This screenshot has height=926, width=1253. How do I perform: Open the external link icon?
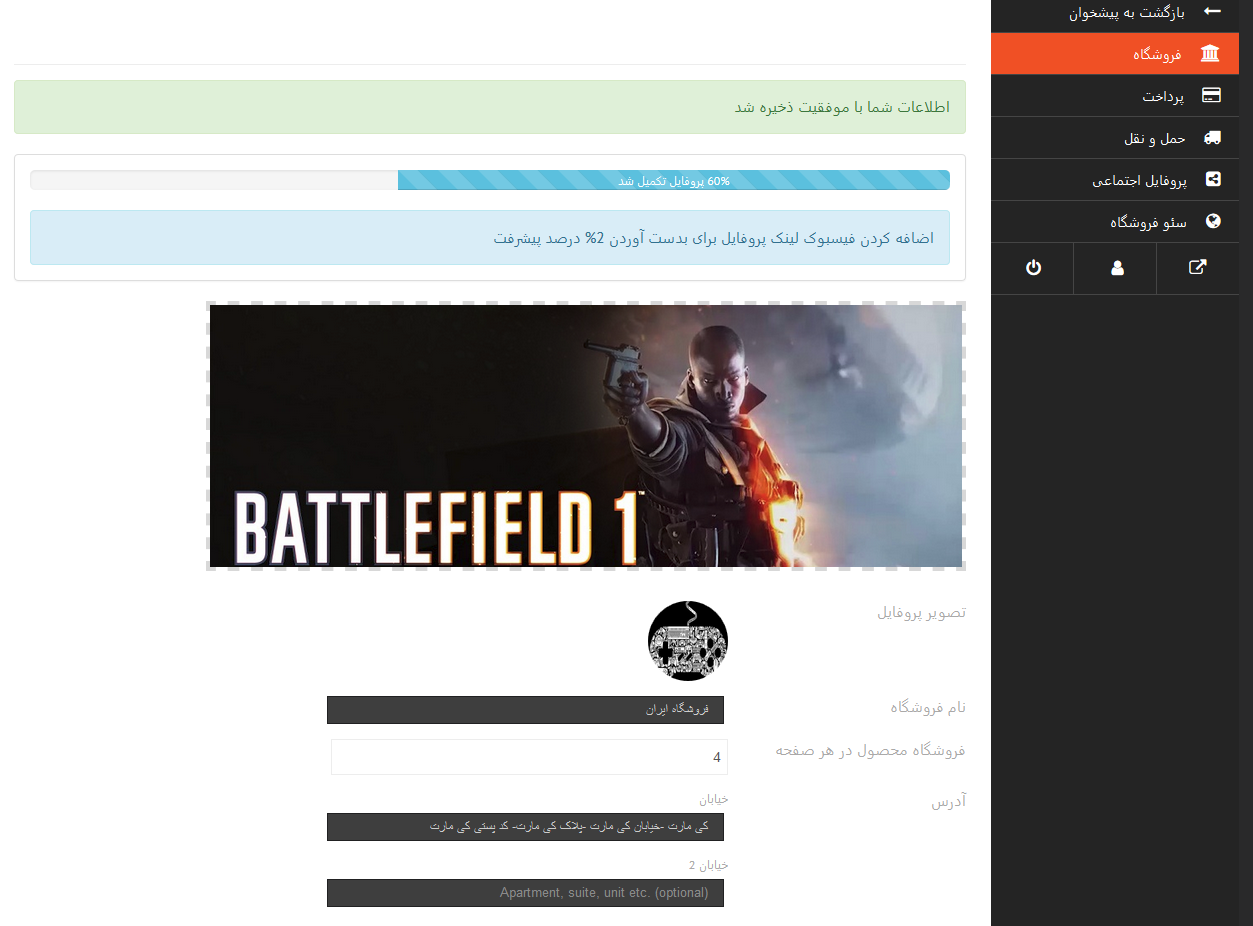point(1197,268)
